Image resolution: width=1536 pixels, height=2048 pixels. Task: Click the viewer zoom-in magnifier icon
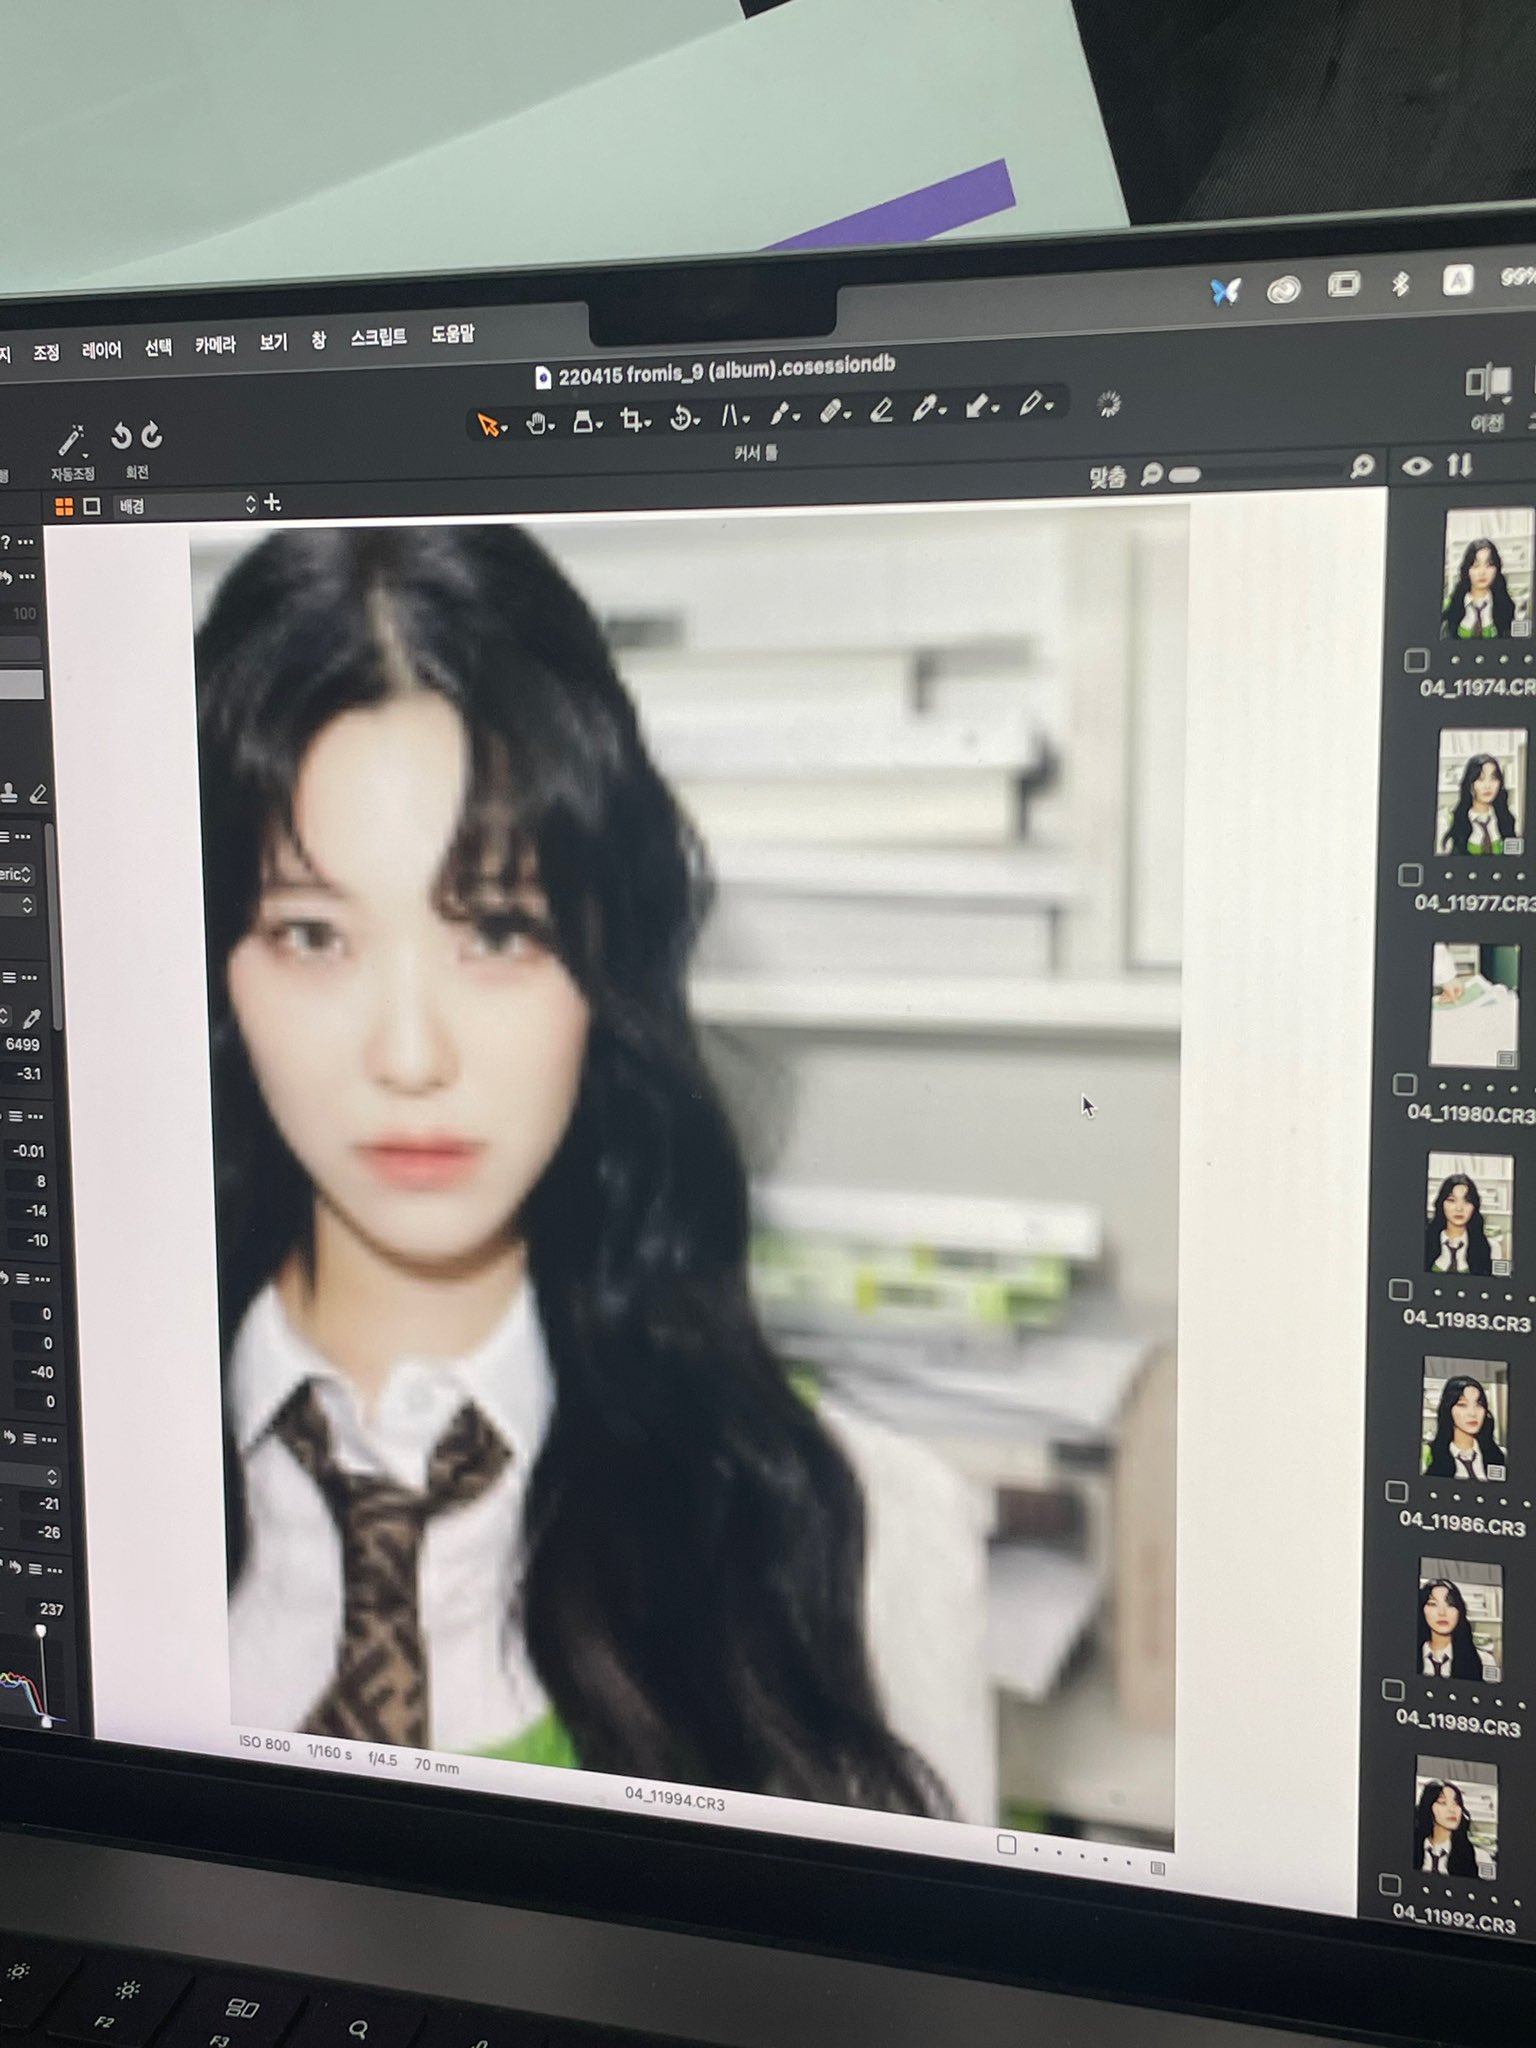coord(1361,467)
